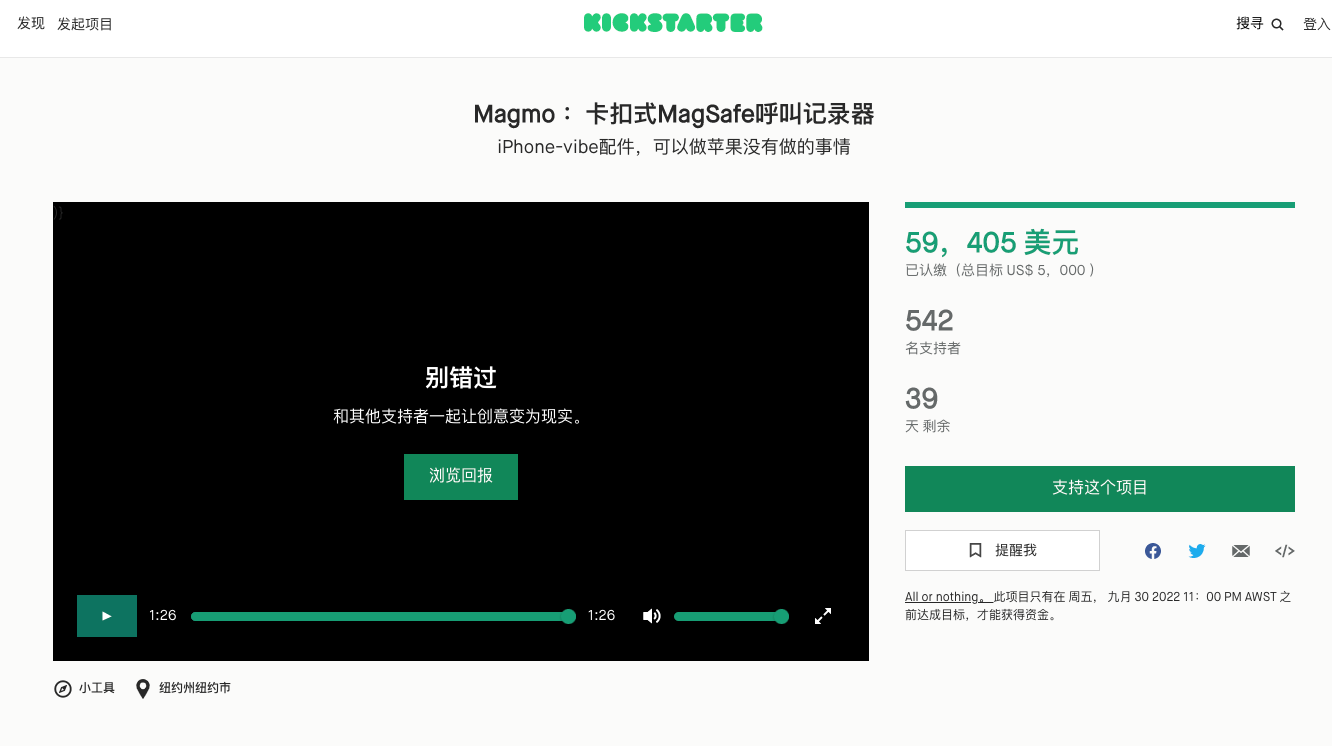Click the location pin for 纽约州纽约市
The height and width of the screenshot is (746, 1332).
(141, 688)
